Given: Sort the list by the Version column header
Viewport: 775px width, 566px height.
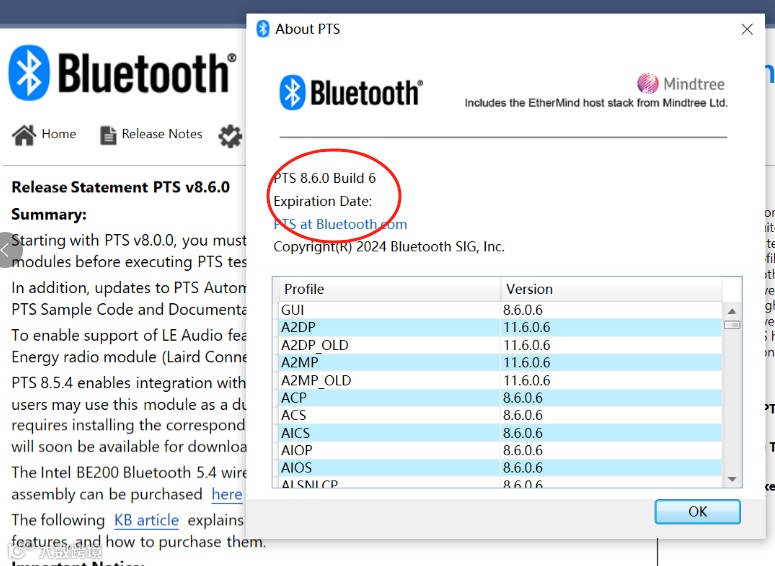Looking at the screenshot, I should (611, 289).
